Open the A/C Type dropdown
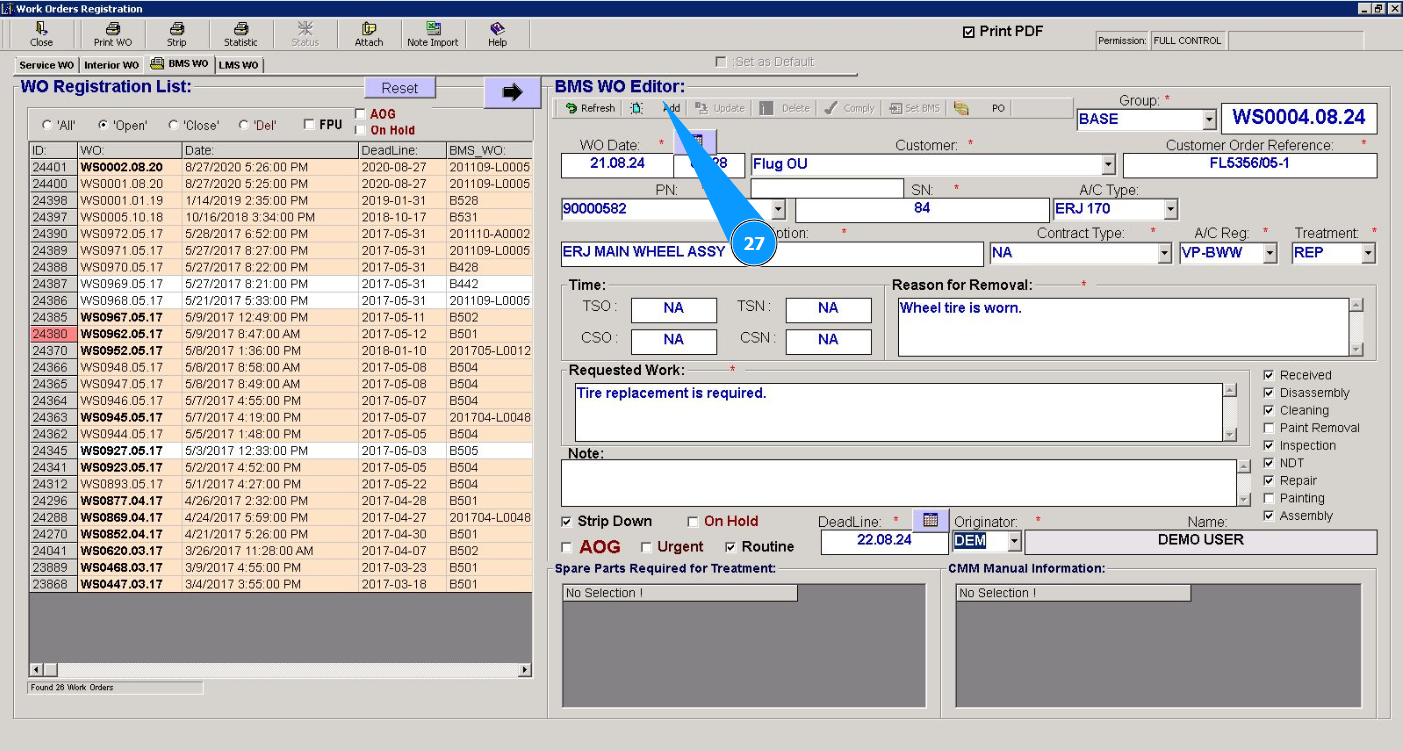Image resolution: width=1403 pixels, height=751 pixels. click(1170, 209)
